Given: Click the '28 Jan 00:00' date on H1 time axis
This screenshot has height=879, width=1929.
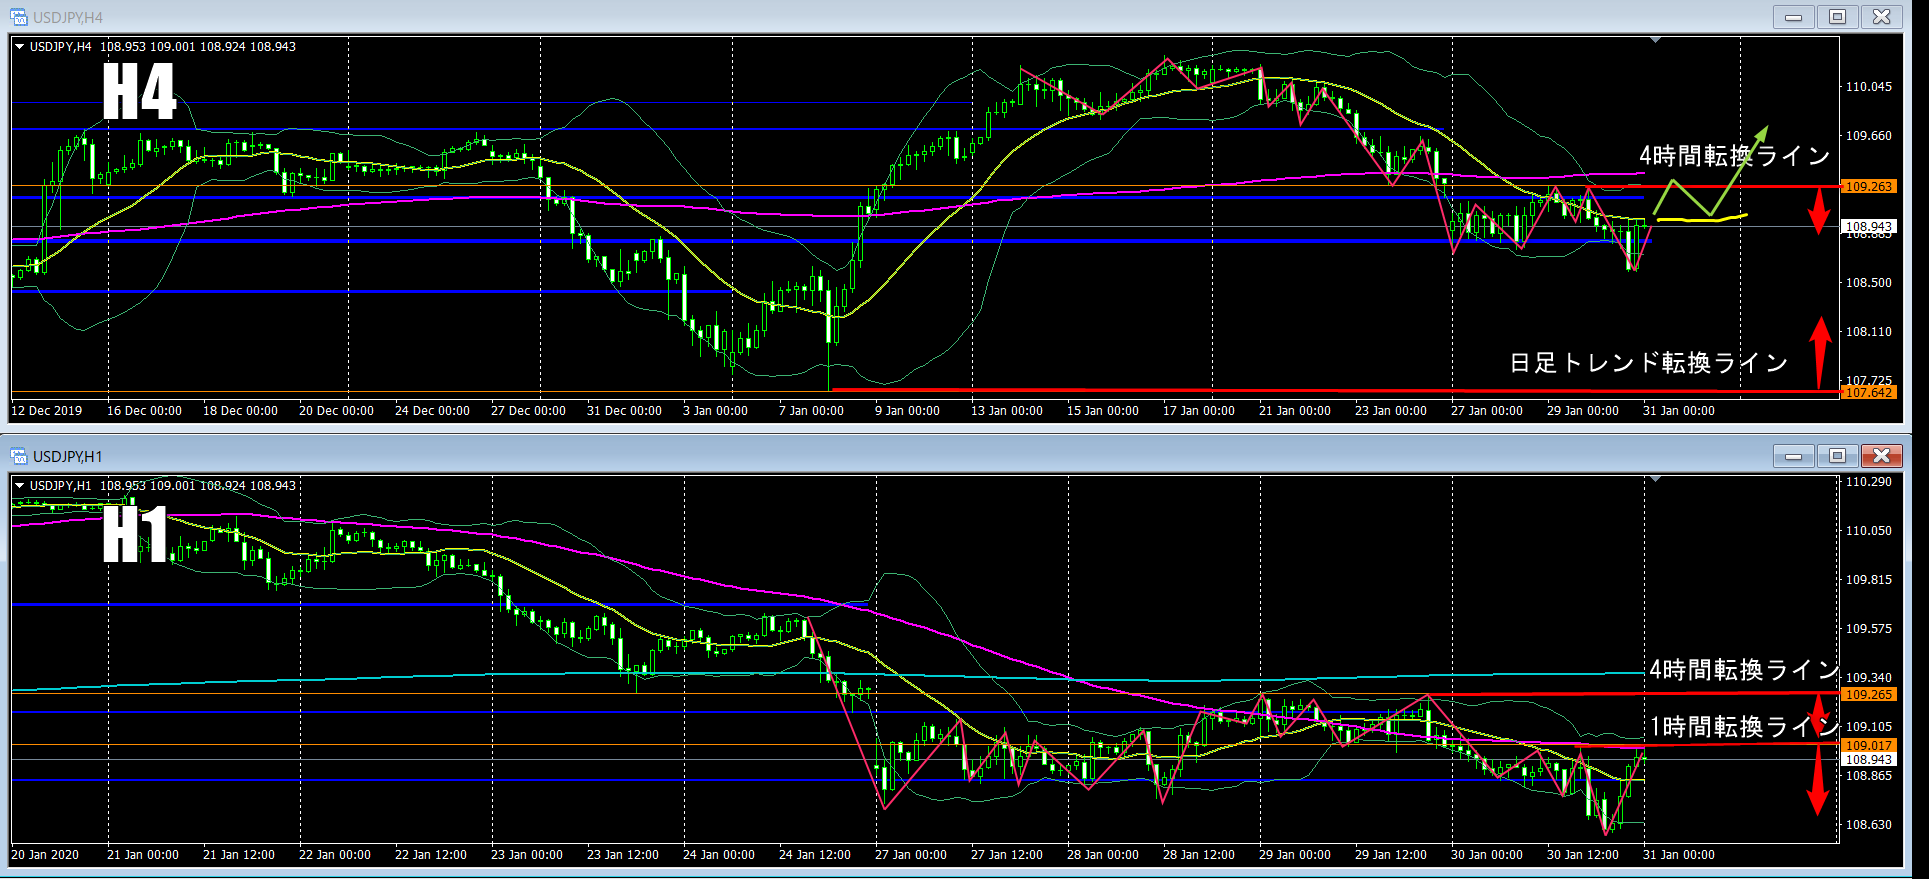Looking at the screenshot, I should coord(1103,855).
